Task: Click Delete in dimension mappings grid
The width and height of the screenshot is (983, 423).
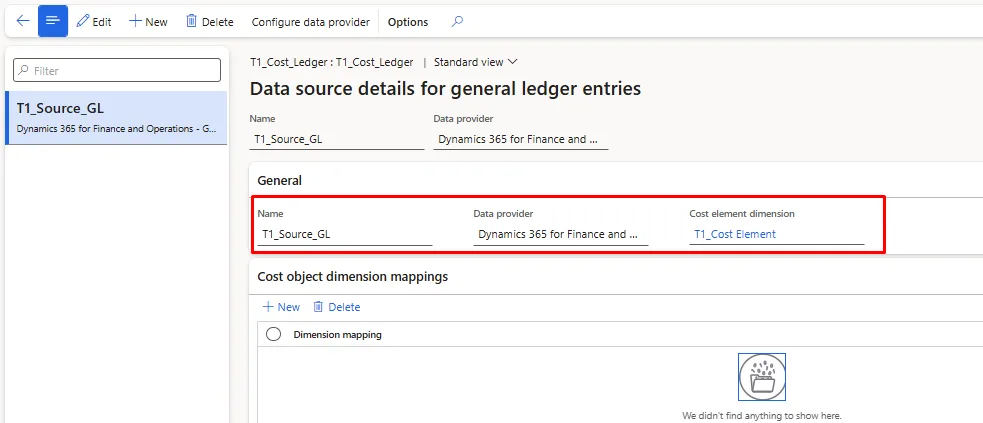Action: 337,307
